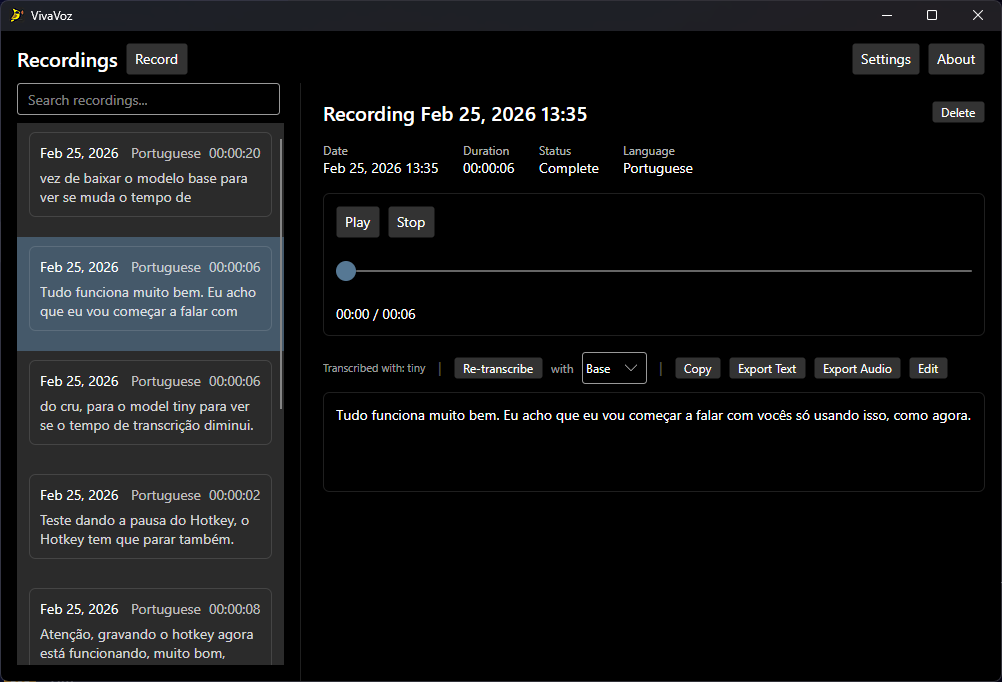The width and height of the screenshot is (1002, 682).
Task: Re-transcribe the recording
Action: click(498, 368)
